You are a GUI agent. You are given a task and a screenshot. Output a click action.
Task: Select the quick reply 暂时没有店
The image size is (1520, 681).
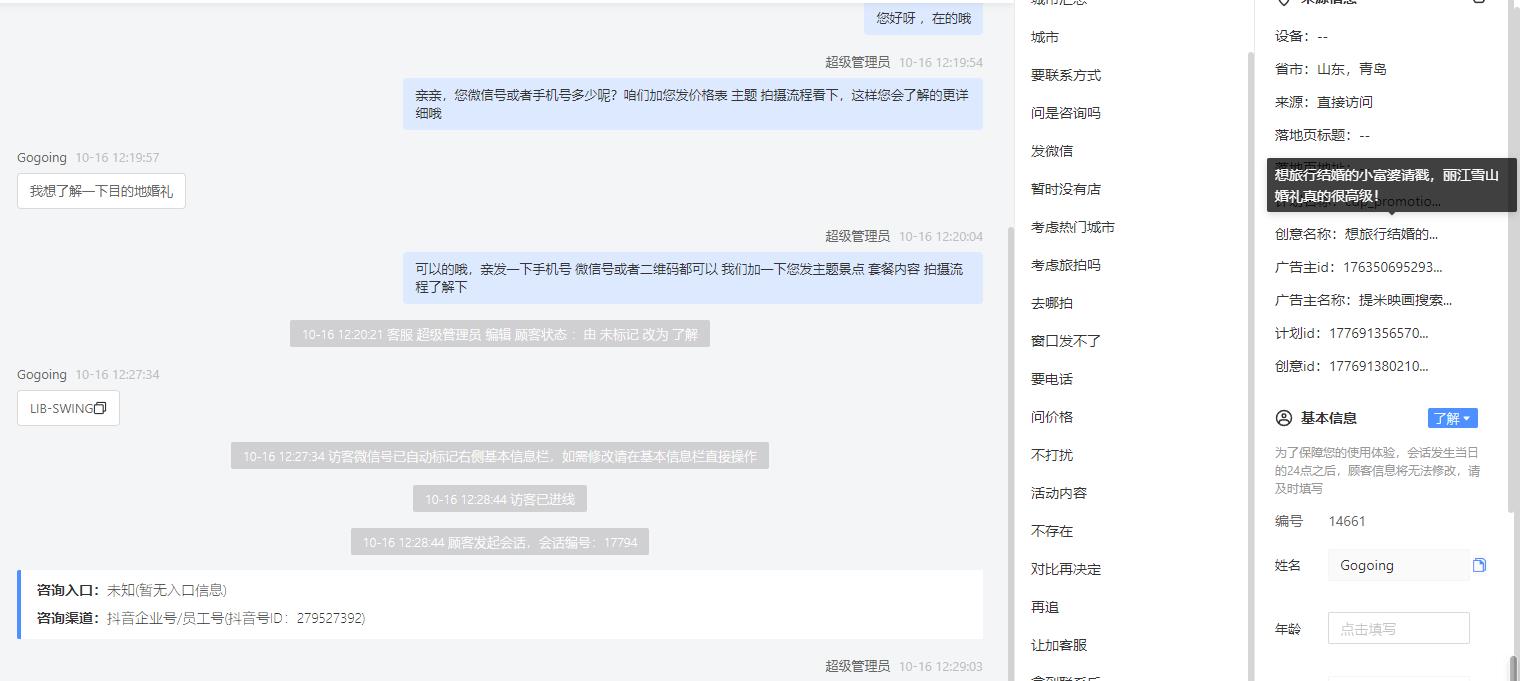(x=1066, y=189)
